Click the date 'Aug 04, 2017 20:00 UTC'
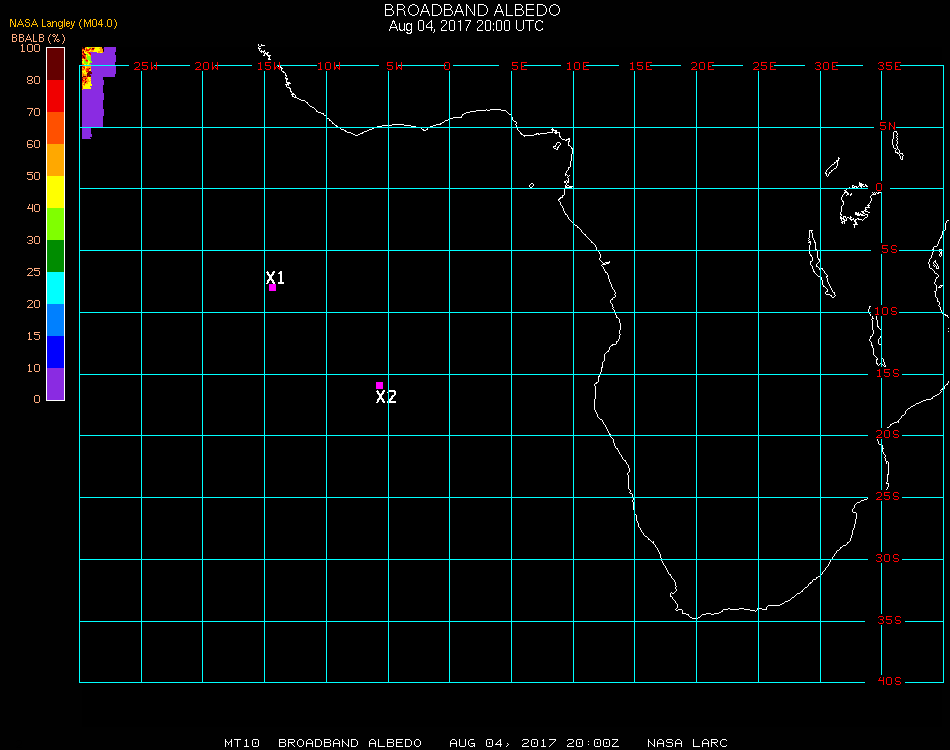The height and width of the screenshot is (750, 950). click(x=466, y=26)
